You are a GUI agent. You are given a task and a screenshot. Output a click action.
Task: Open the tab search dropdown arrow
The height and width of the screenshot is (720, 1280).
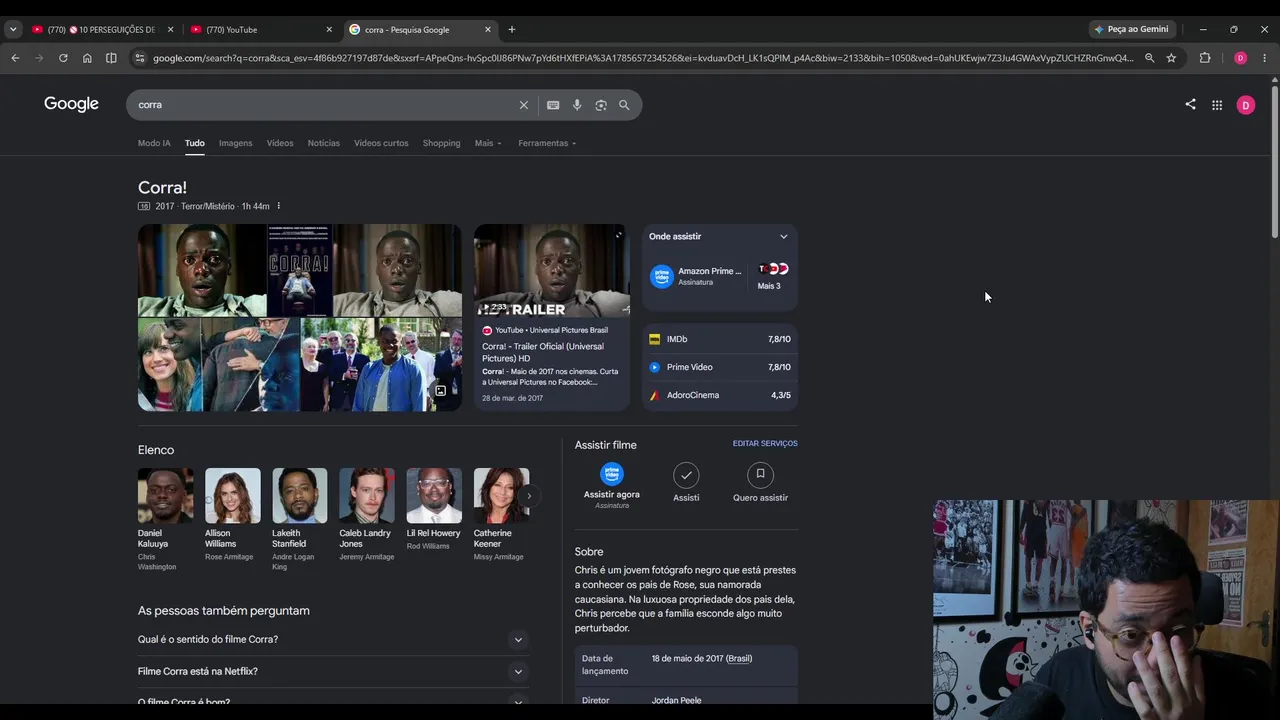13,30
